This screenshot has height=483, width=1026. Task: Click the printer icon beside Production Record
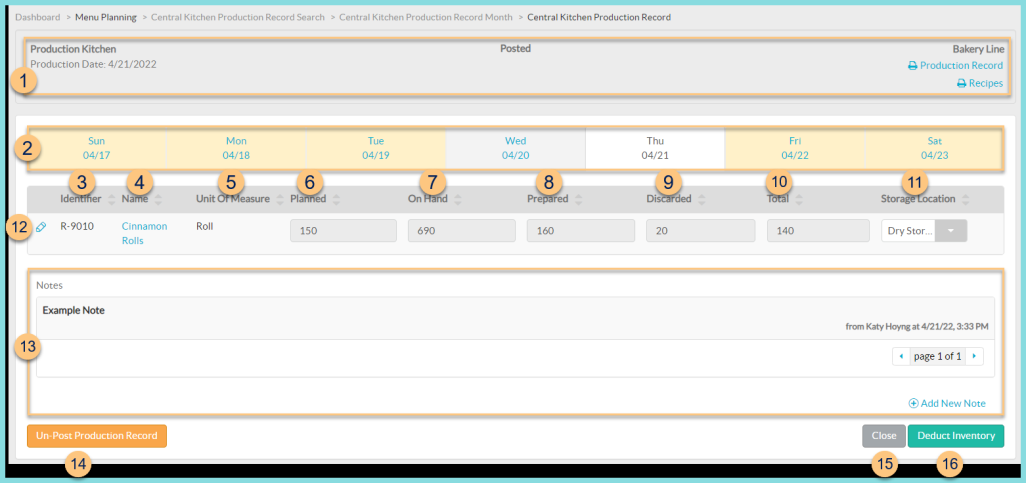tap(912, 66)
